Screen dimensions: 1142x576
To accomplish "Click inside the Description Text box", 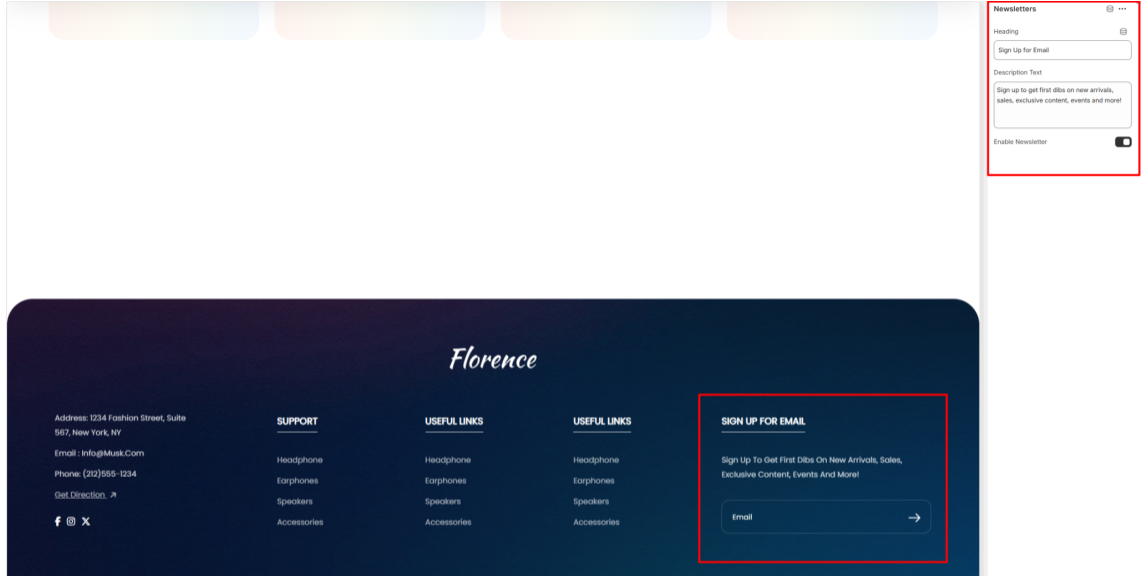I will click(1061, 105).
